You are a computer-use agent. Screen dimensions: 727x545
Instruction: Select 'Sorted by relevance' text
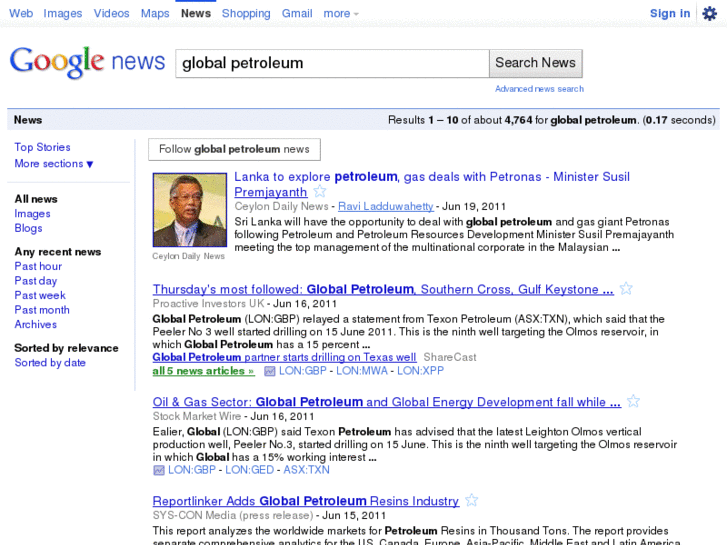(66, 348)
